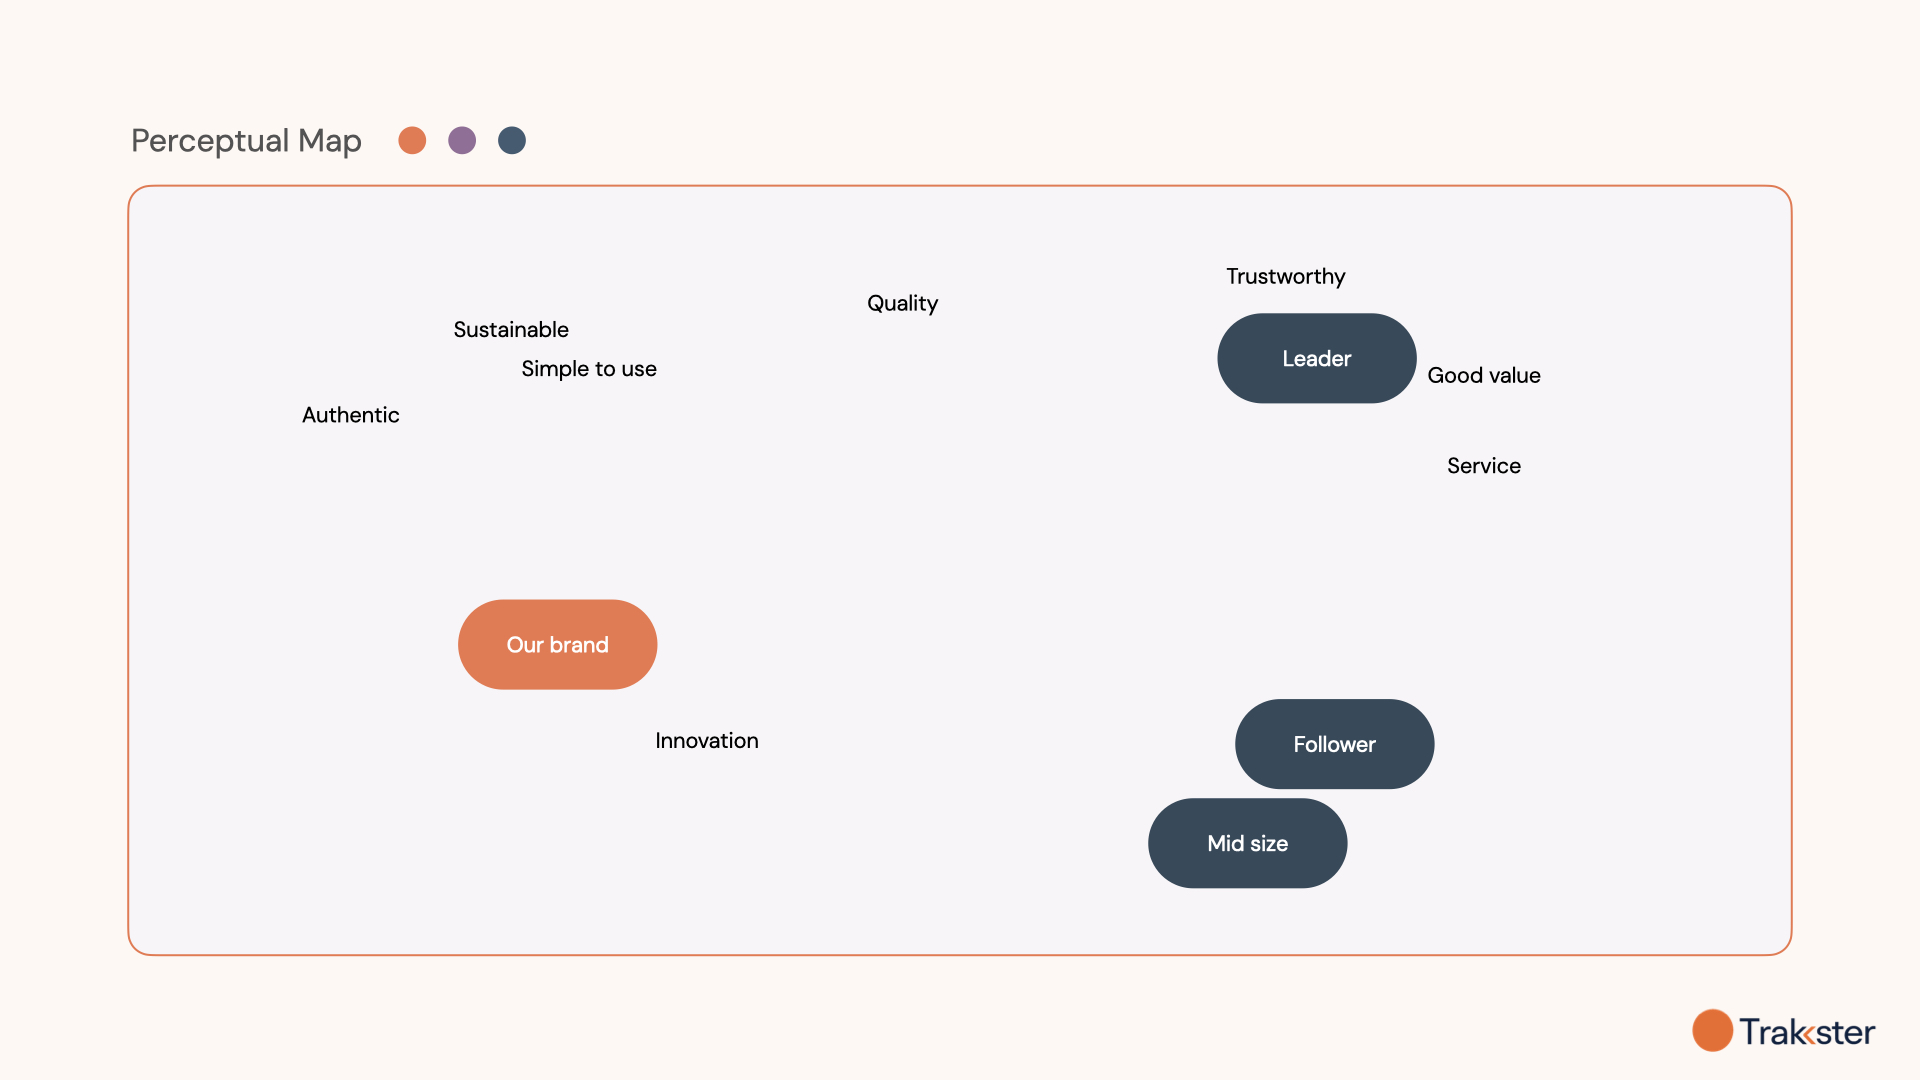1920x1080 pixels.
Task: Select the Leader competitor node
Action: tap(1315, 357)
